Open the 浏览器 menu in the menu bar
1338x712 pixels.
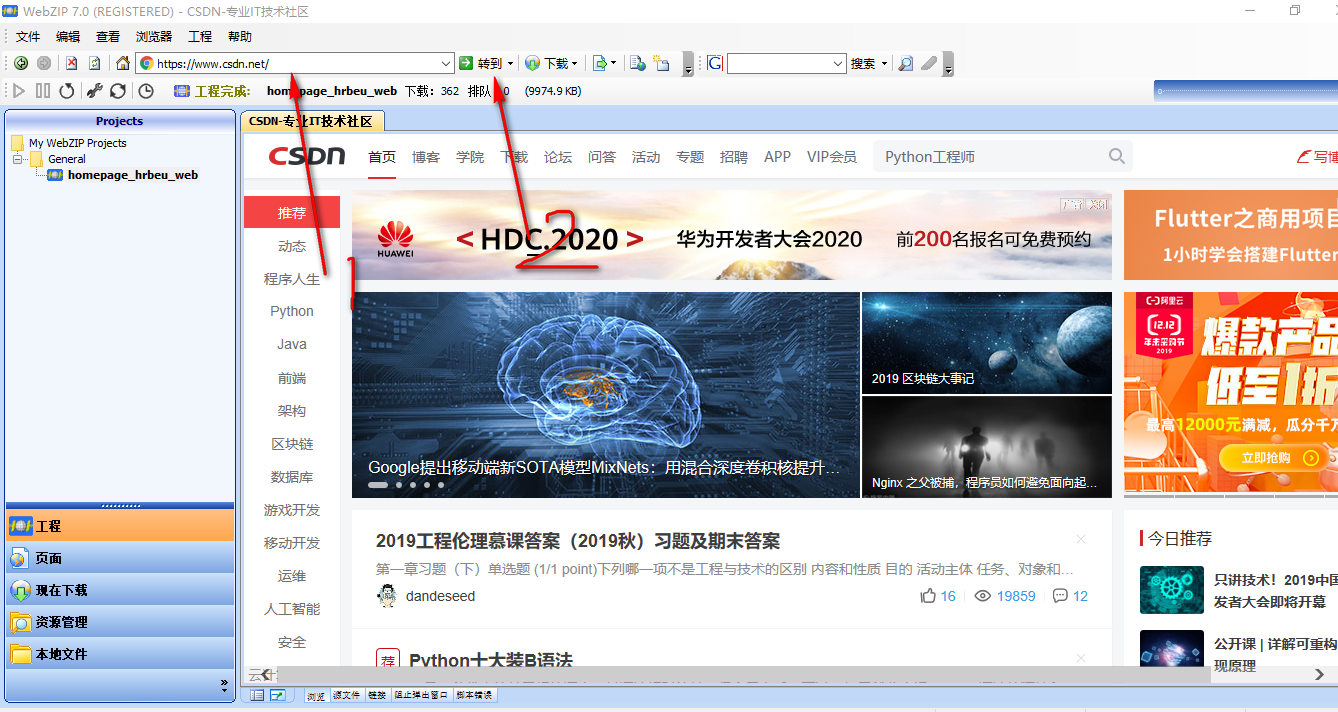[152, 36]
